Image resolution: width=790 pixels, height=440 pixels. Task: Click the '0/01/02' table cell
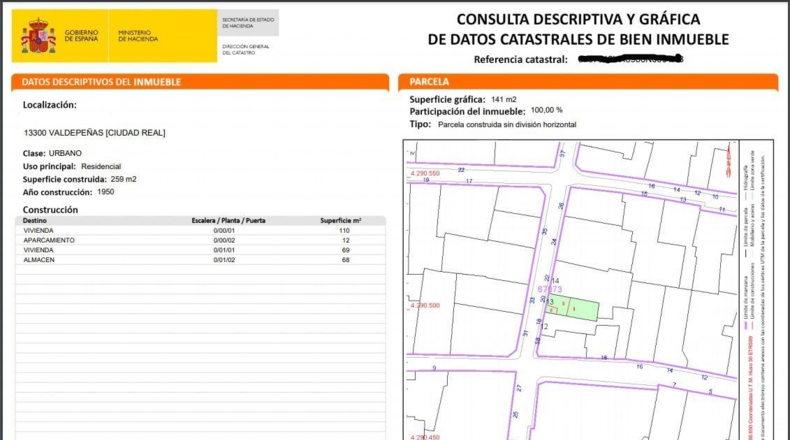point(224,260)
